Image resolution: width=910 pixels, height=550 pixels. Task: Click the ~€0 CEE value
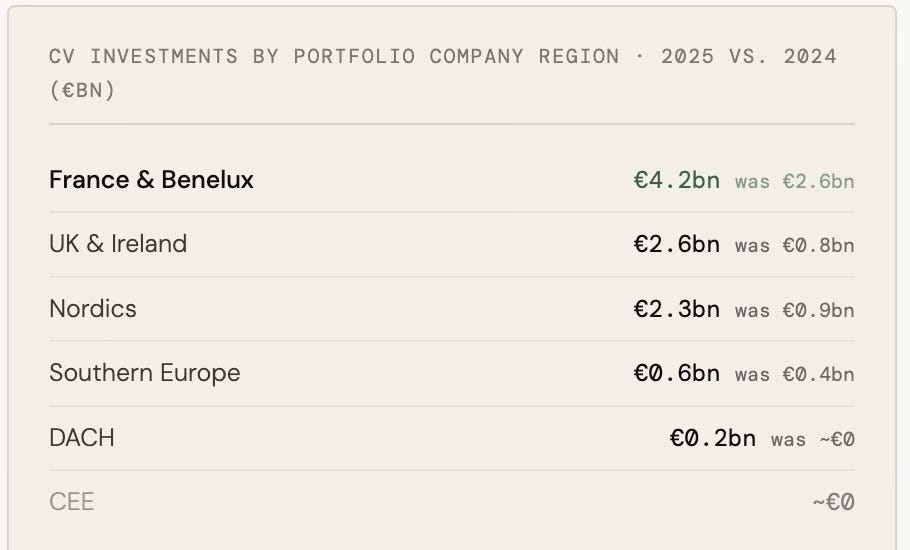pyautogui.click(x=833, y=502)
